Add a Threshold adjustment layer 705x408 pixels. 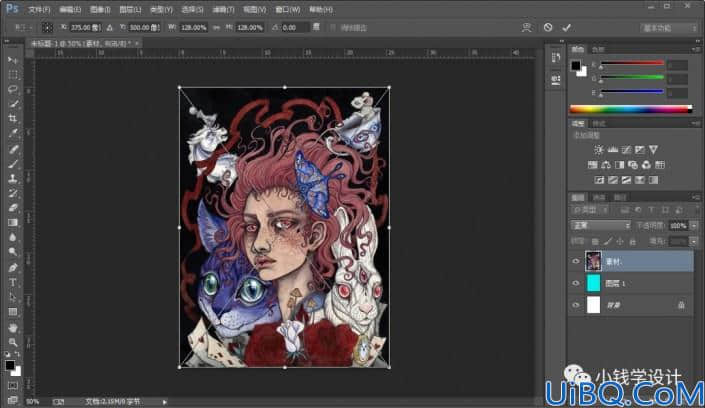pyautogui.click(x=626, y=180)
